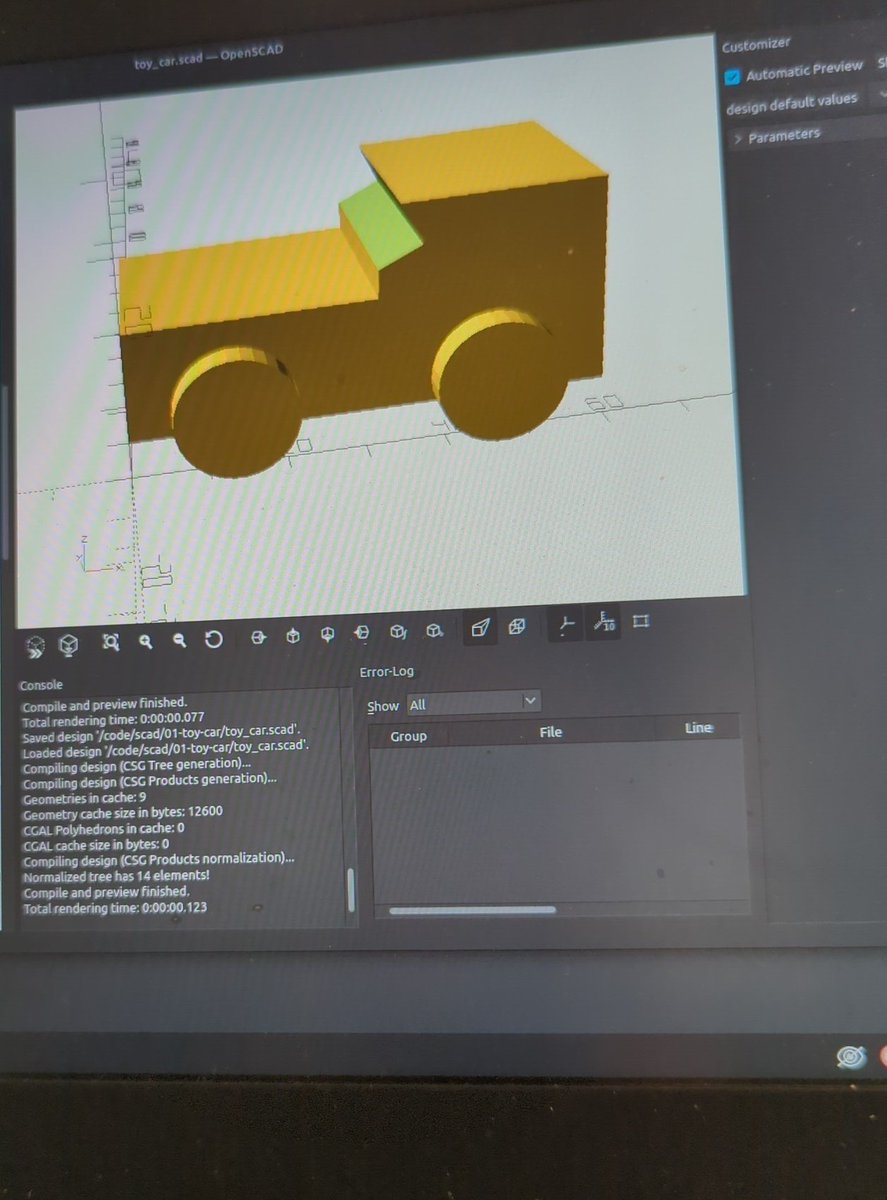The height and width of the screenshot is (1200, 887).
Task: Click 'CGAL Polyhedrons in cache: 0' line
Action: [103, 828]
